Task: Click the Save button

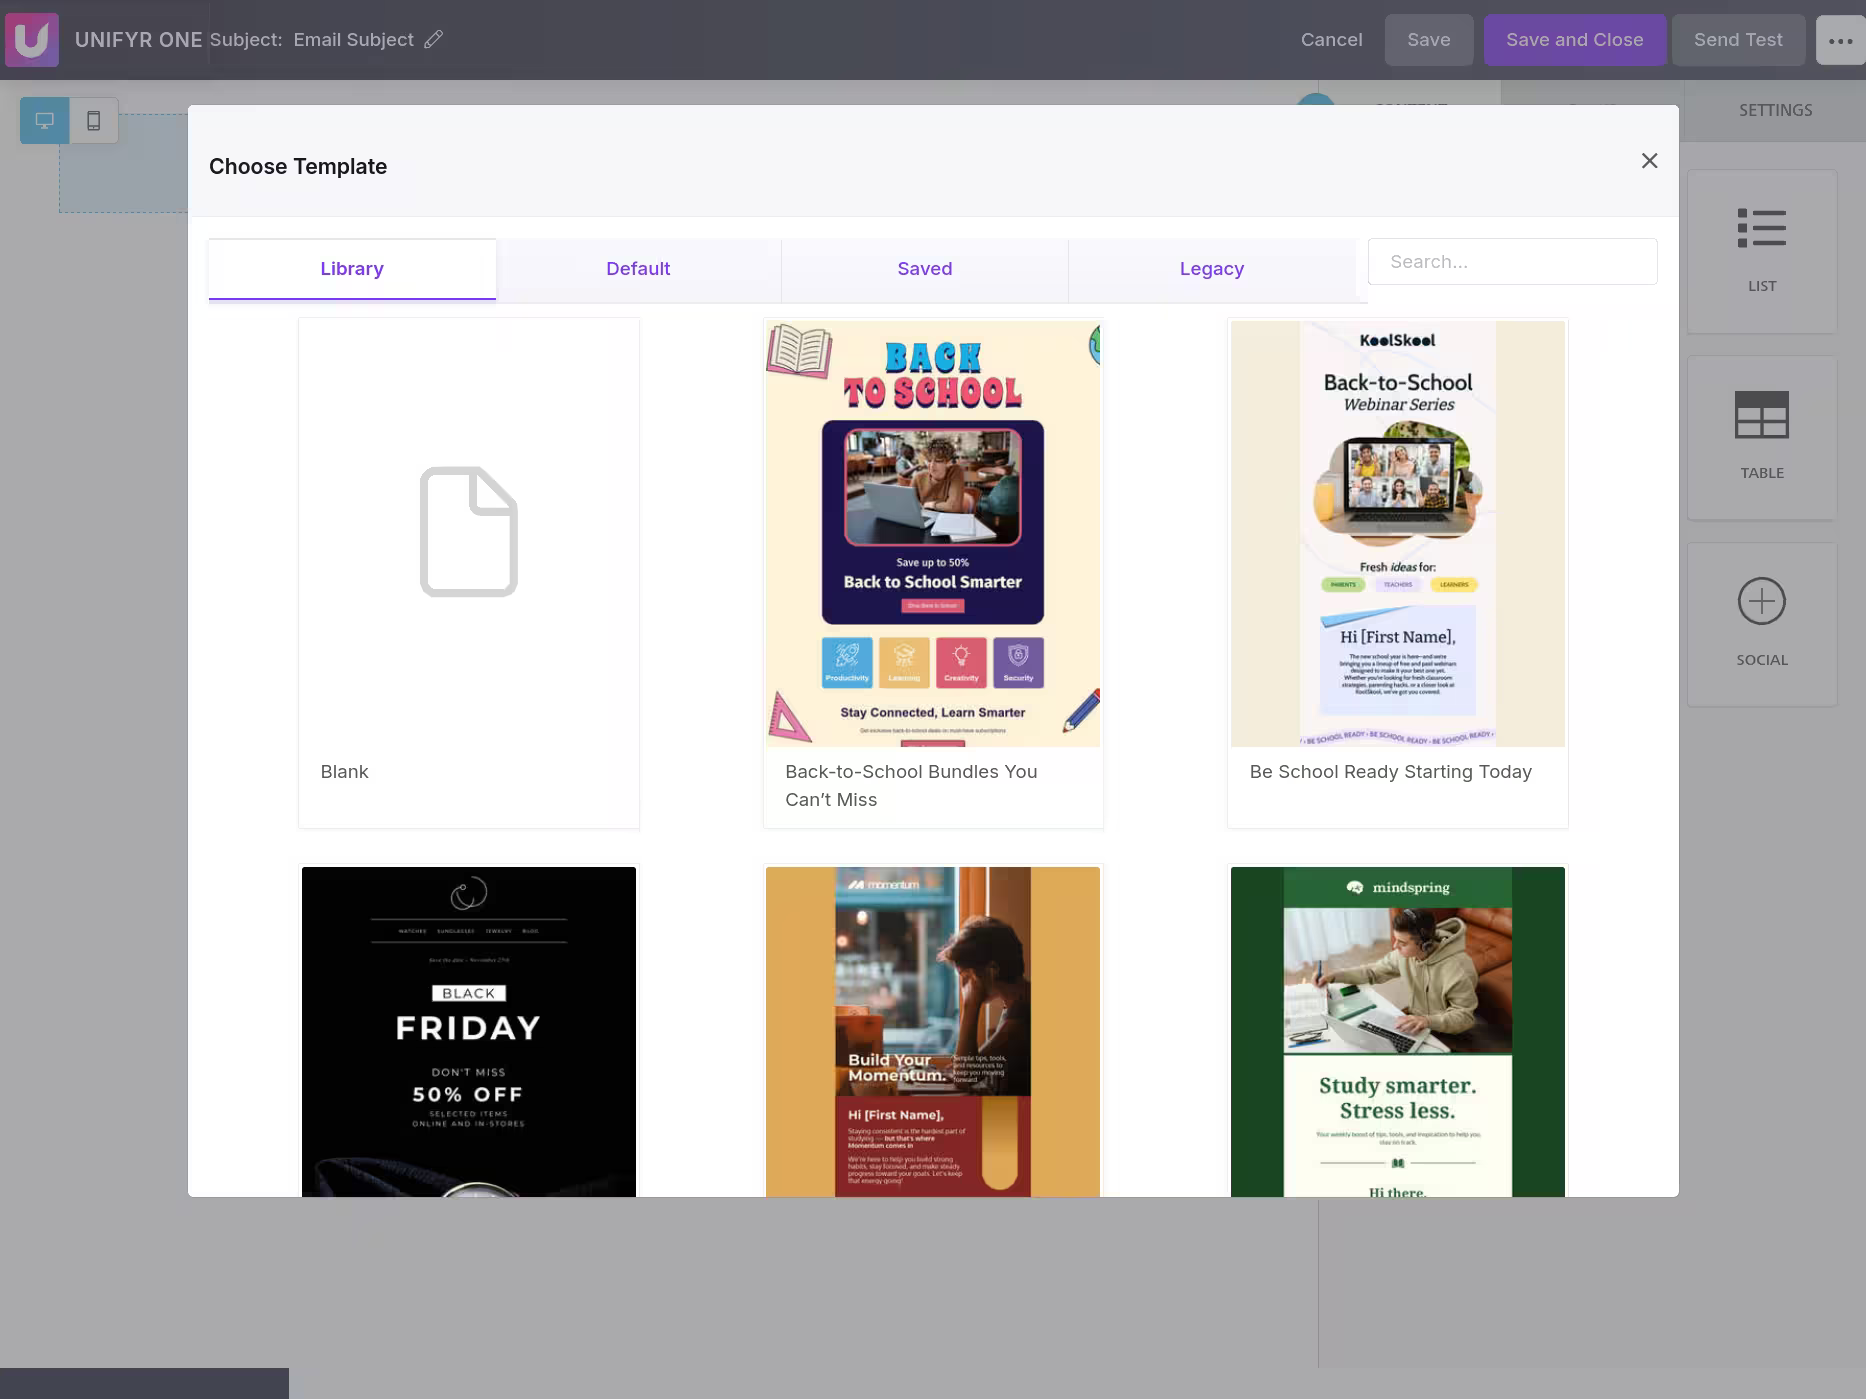Action: coord(1429,40)
